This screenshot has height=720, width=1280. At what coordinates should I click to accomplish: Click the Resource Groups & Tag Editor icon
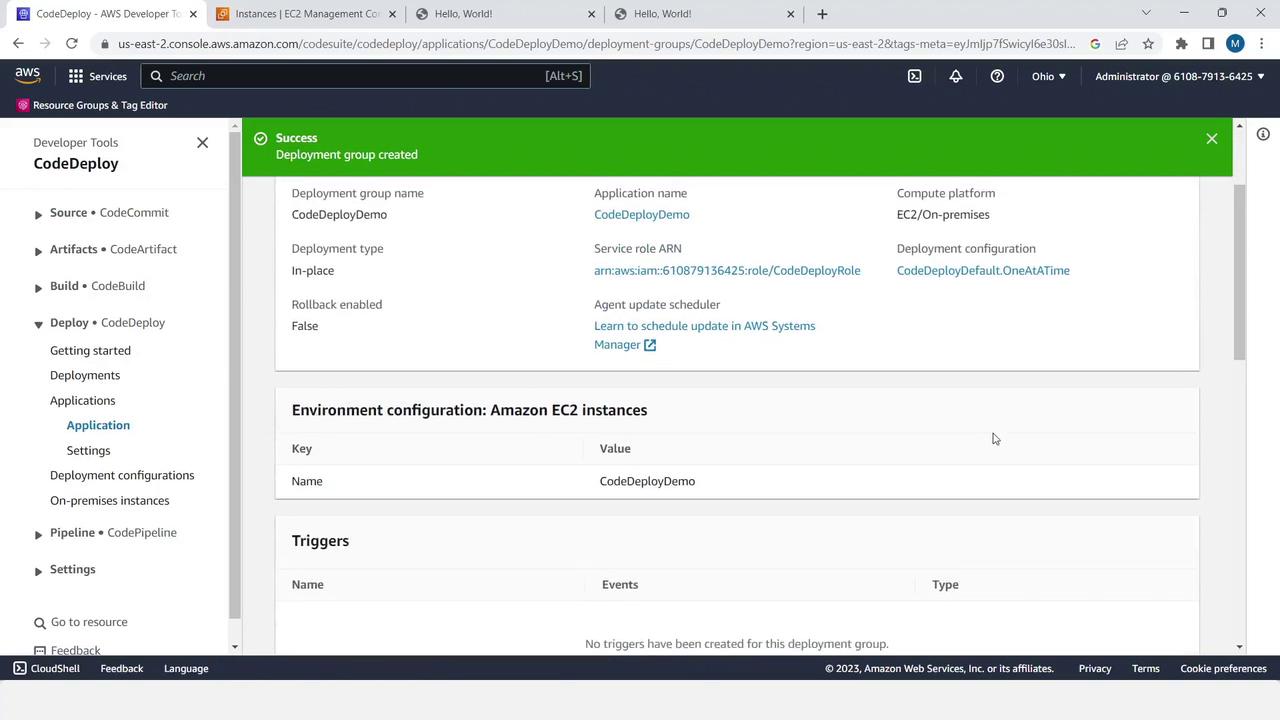click(x=23, y=105)
